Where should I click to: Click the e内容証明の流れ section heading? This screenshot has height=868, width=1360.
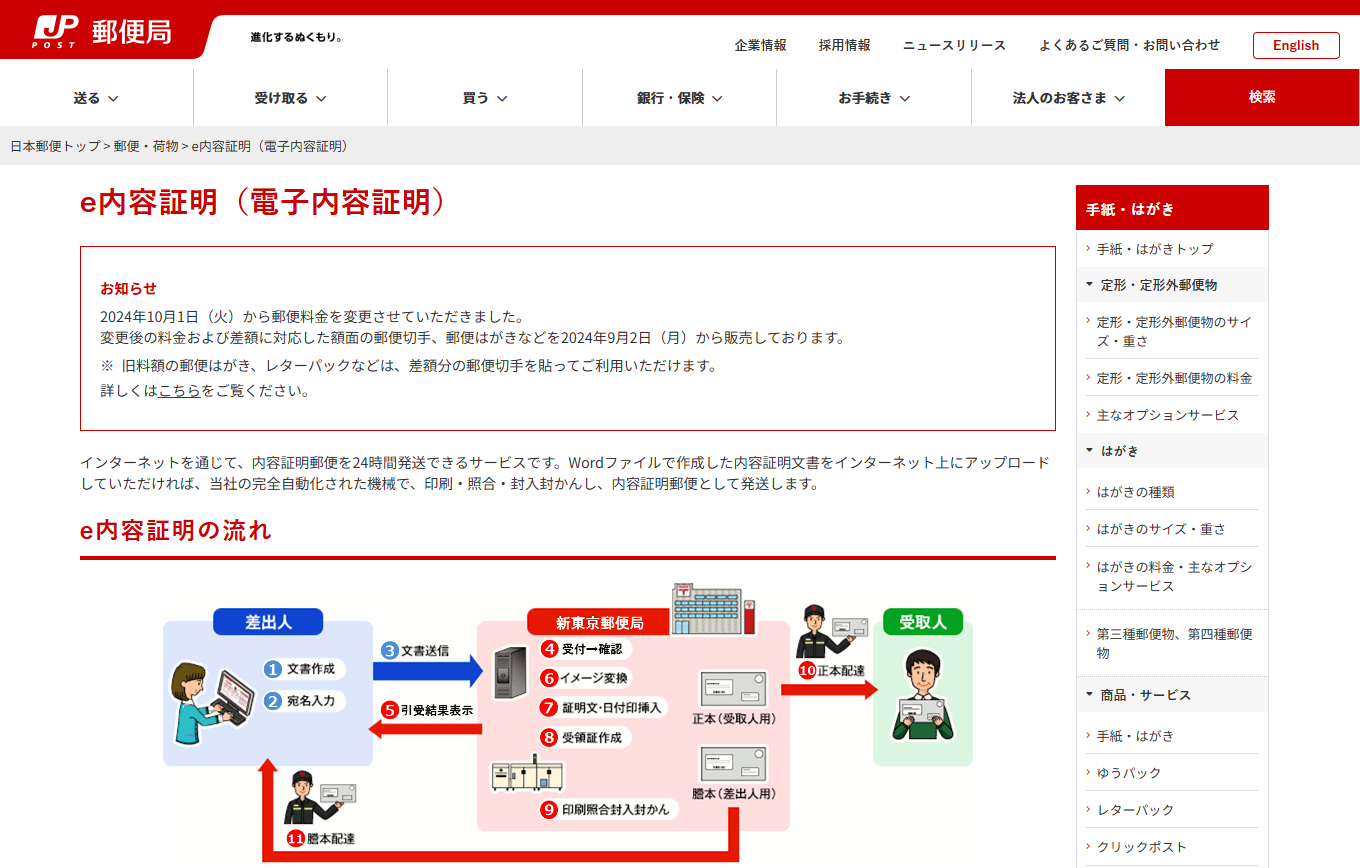(176, 531)
